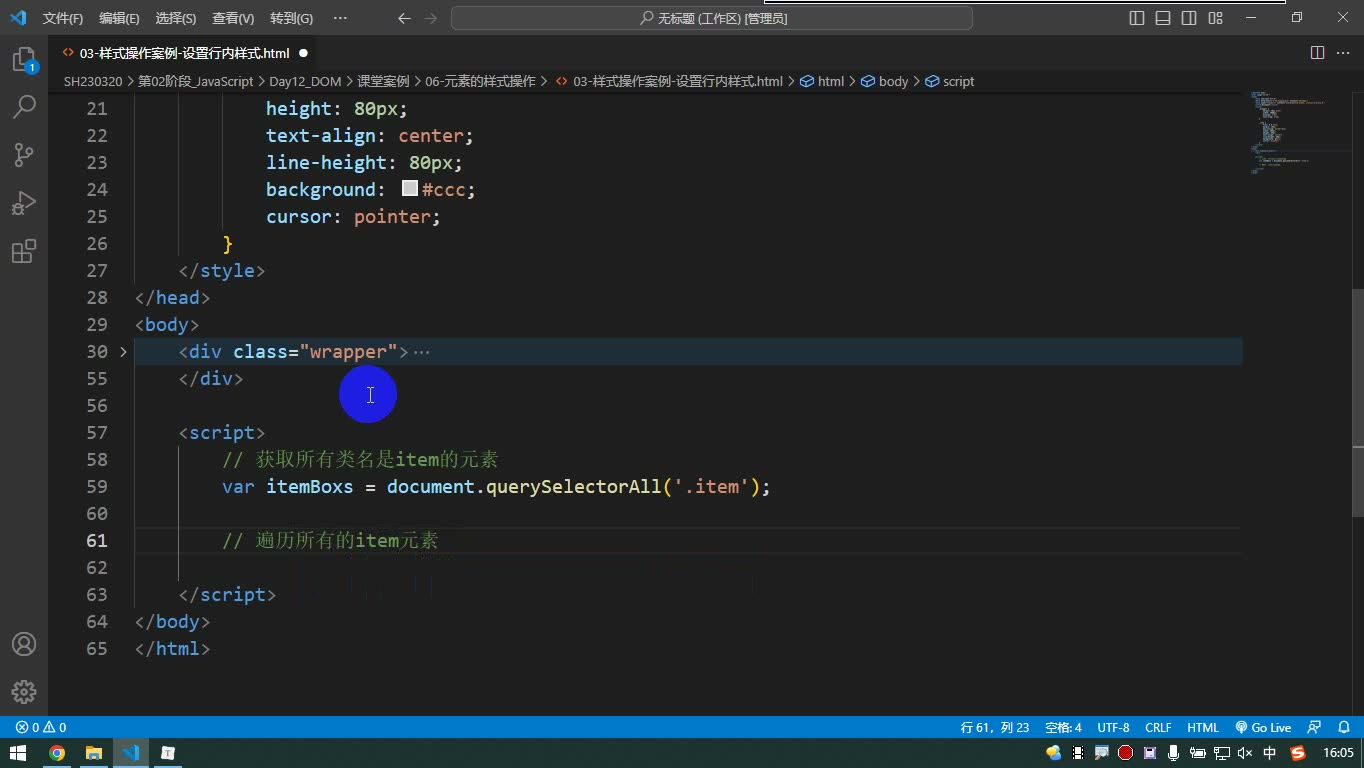The width and height of the screenshot is (1364, 768).
Task: Select the 03-样式操作案例-设置行内样式.html editor tab
Action: 183,53
